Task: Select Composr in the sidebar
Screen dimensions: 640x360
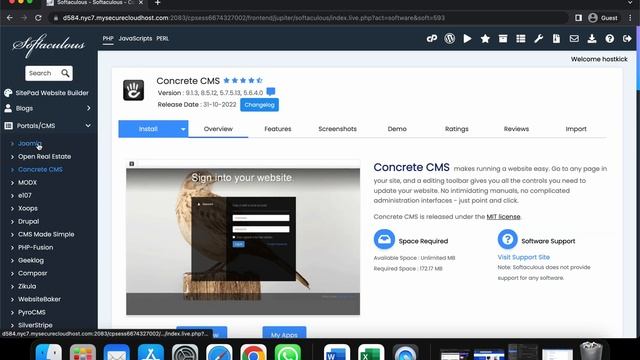Action: click(32, 273)
